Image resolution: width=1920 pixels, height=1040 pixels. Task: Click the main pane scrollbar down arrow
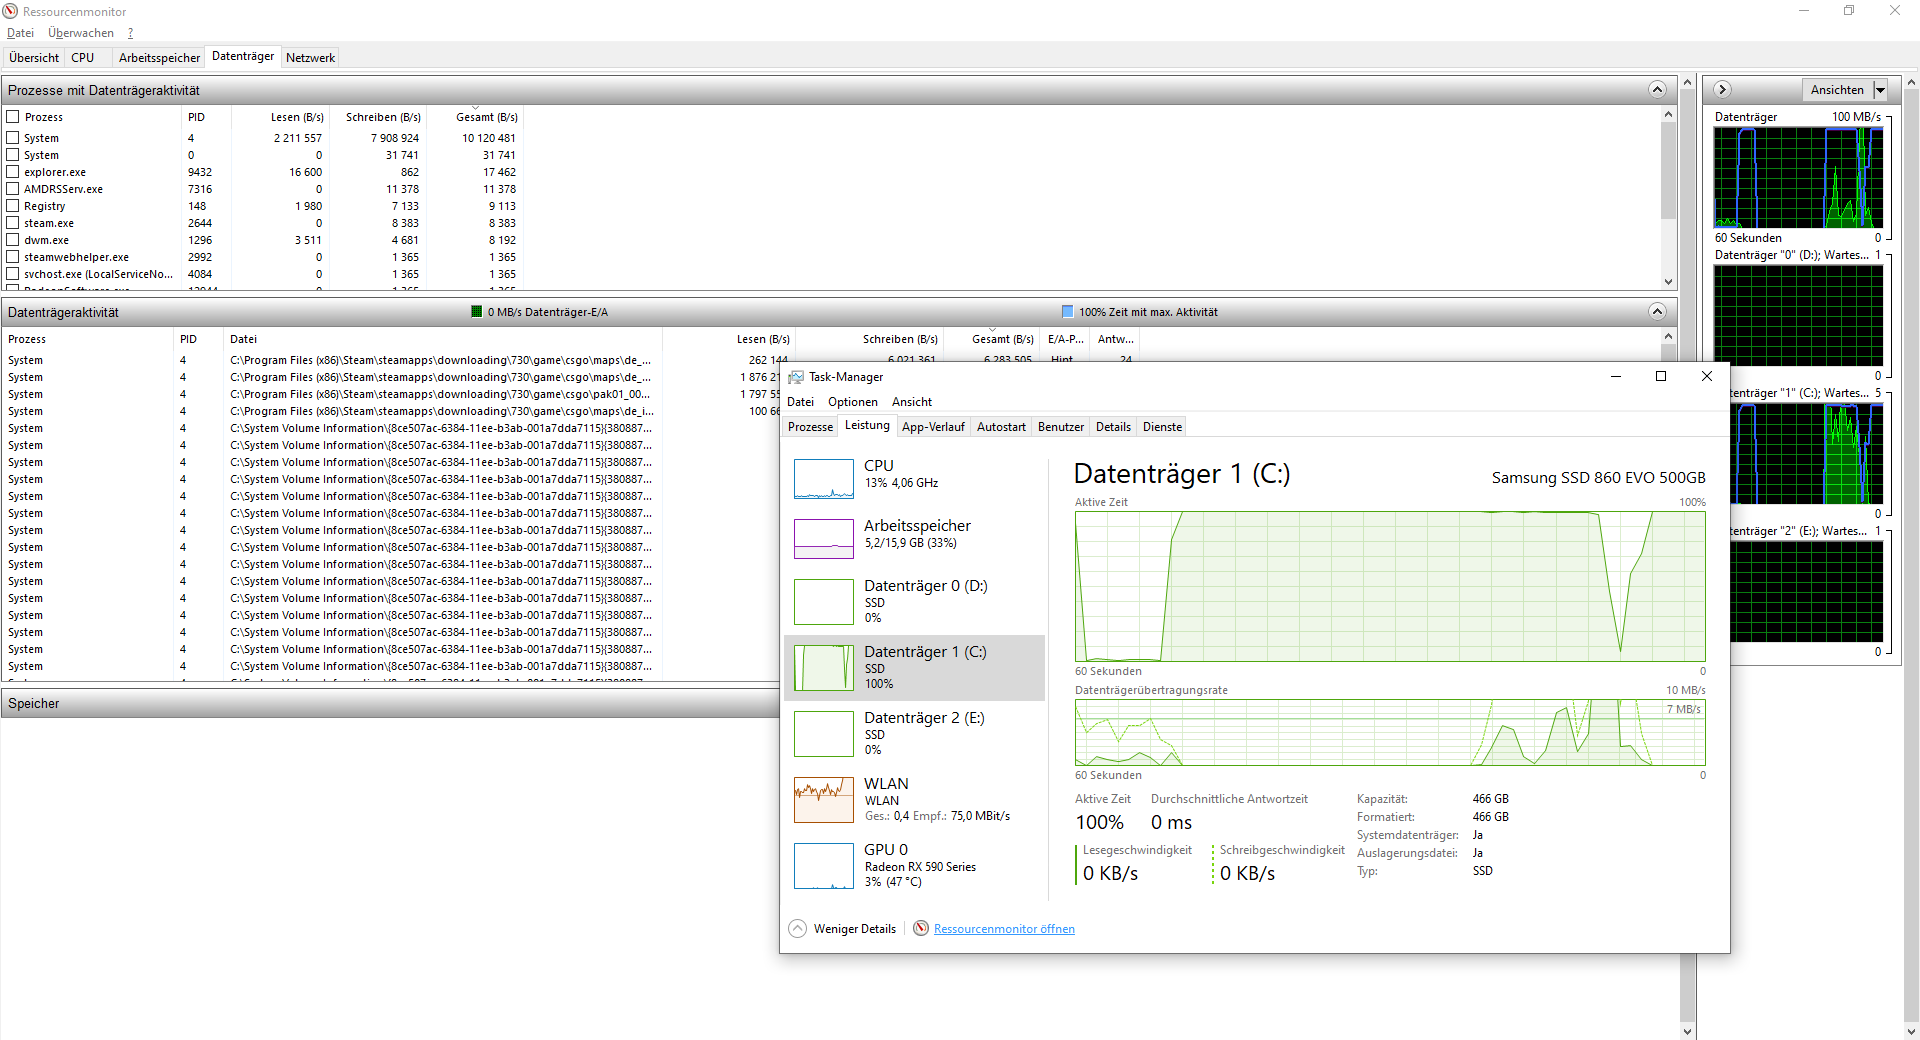(1688, 1032)
